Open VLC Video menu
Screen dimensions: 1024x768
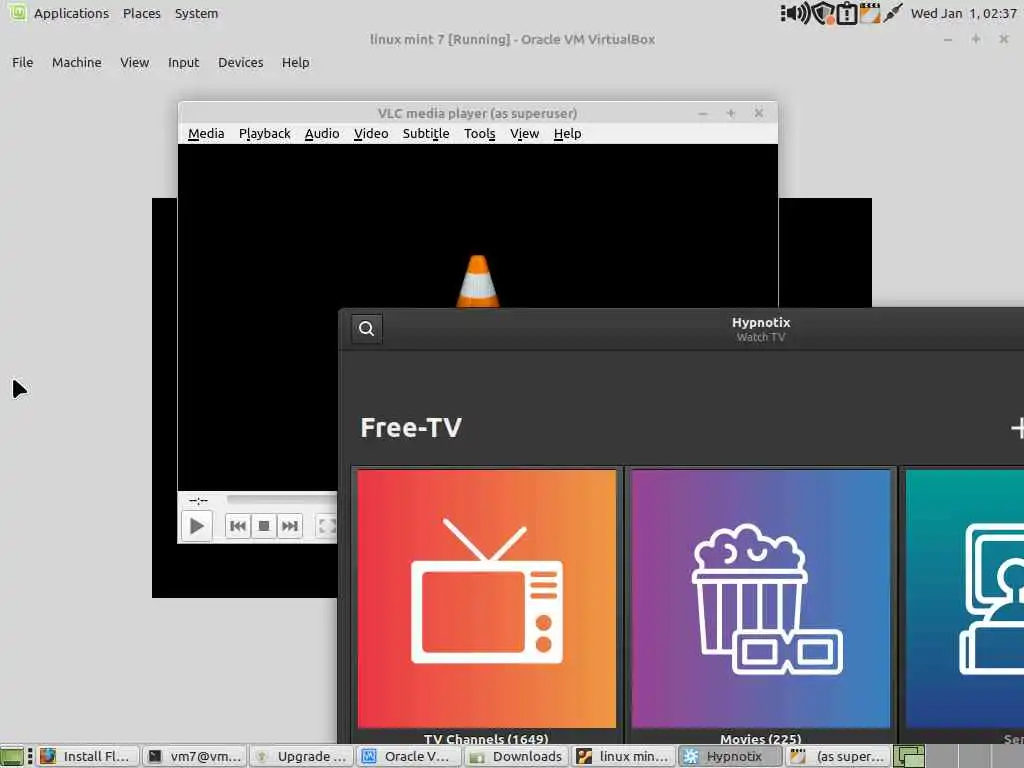[371, 133]
